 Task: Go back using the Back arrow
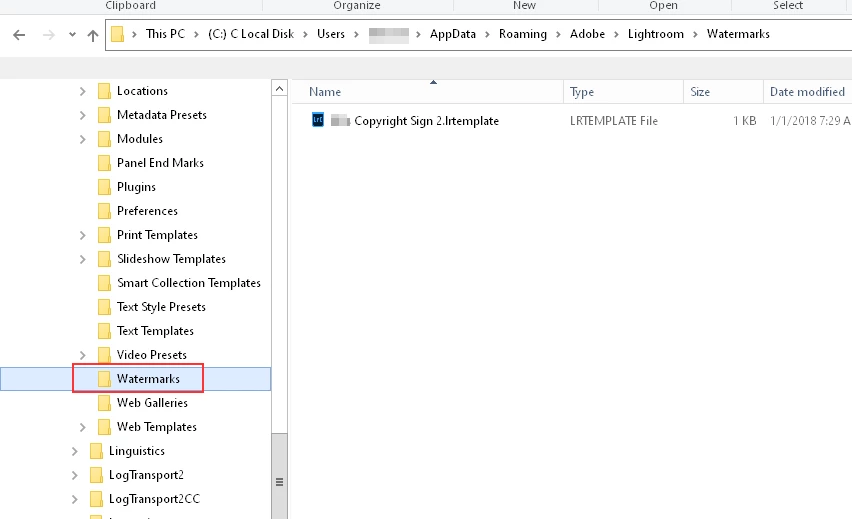point(19,35)
